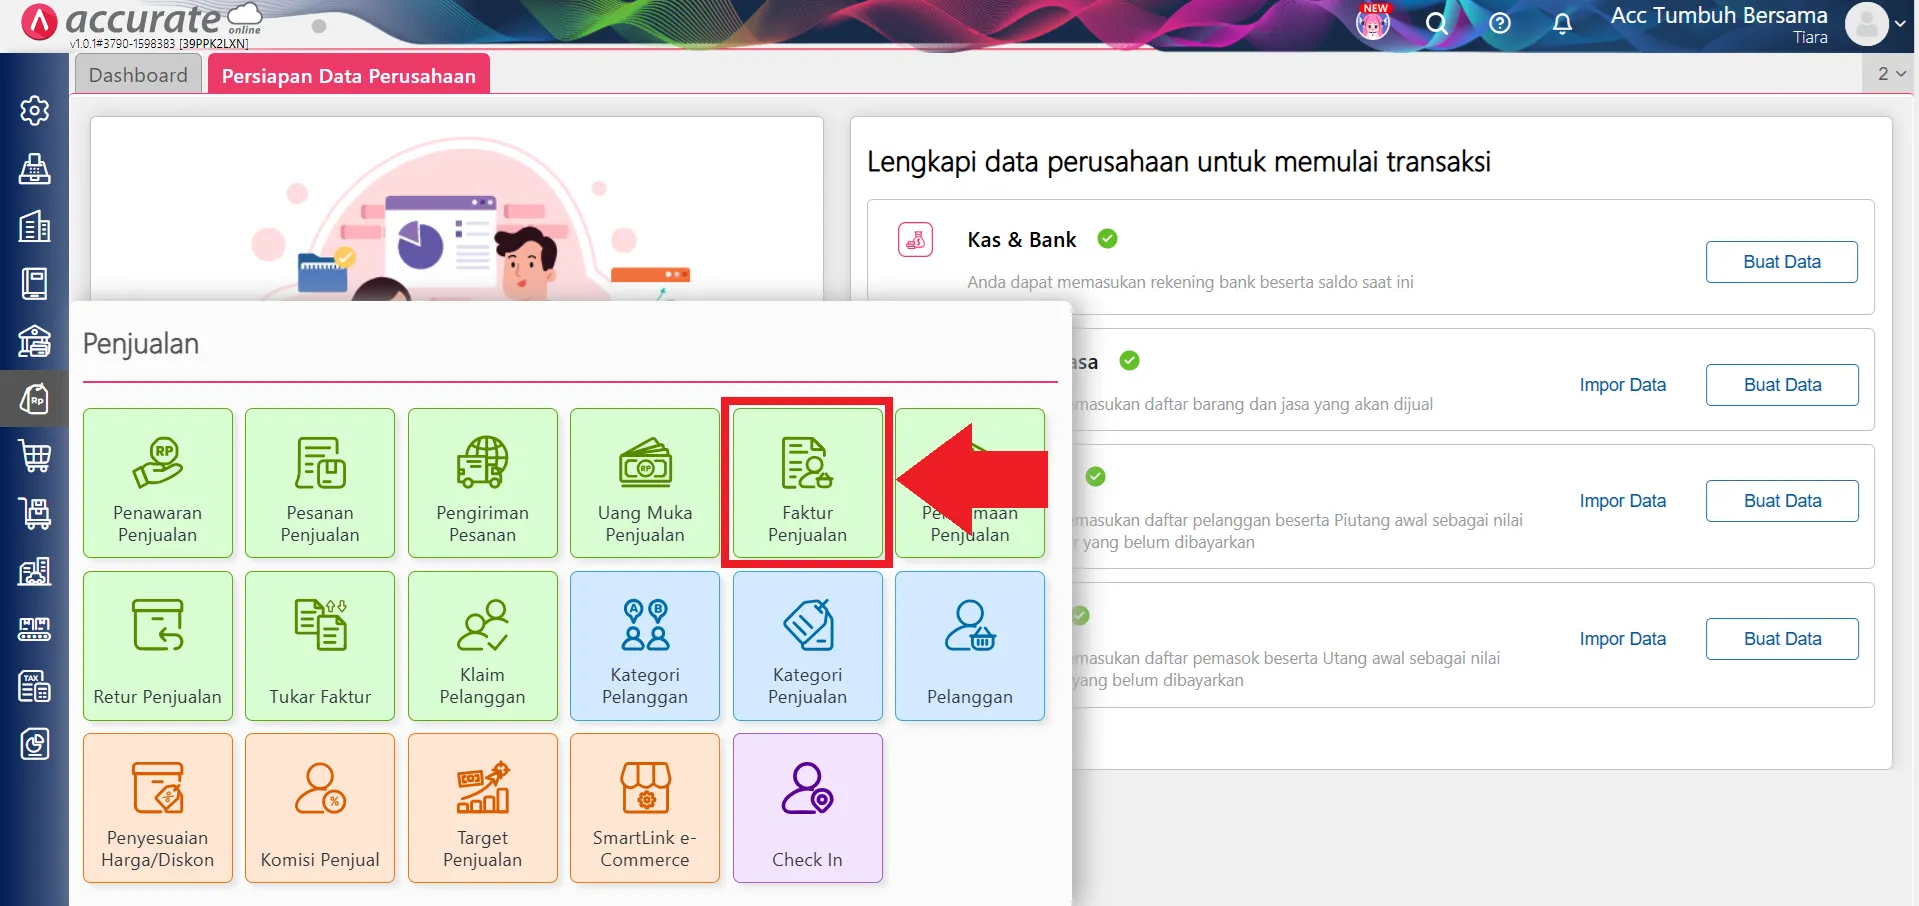Open the Kategori Pelanggan tile
The image size is (1919, 906).
click(x=645, y=646)
